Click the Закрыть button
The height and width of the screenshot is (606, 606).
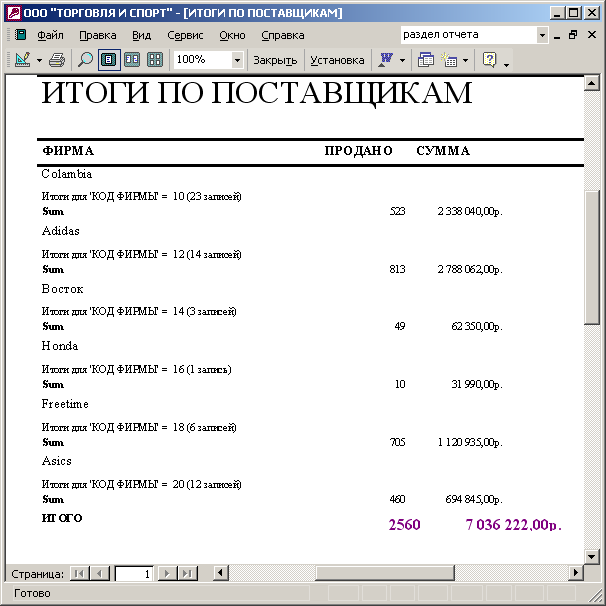(275, 60)
